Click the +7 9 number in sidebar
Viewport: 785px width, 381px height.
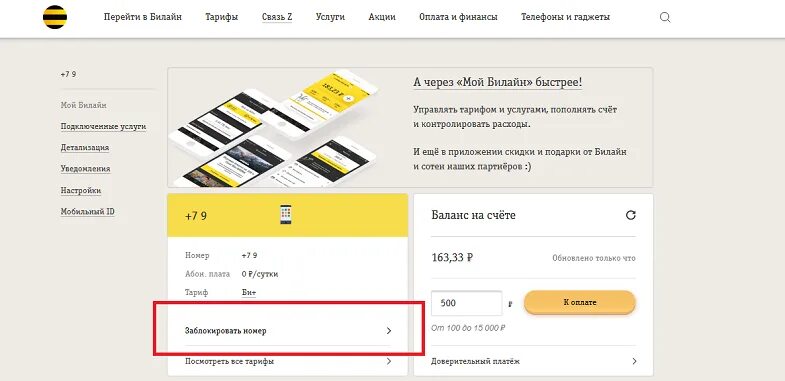pos(68,74)
